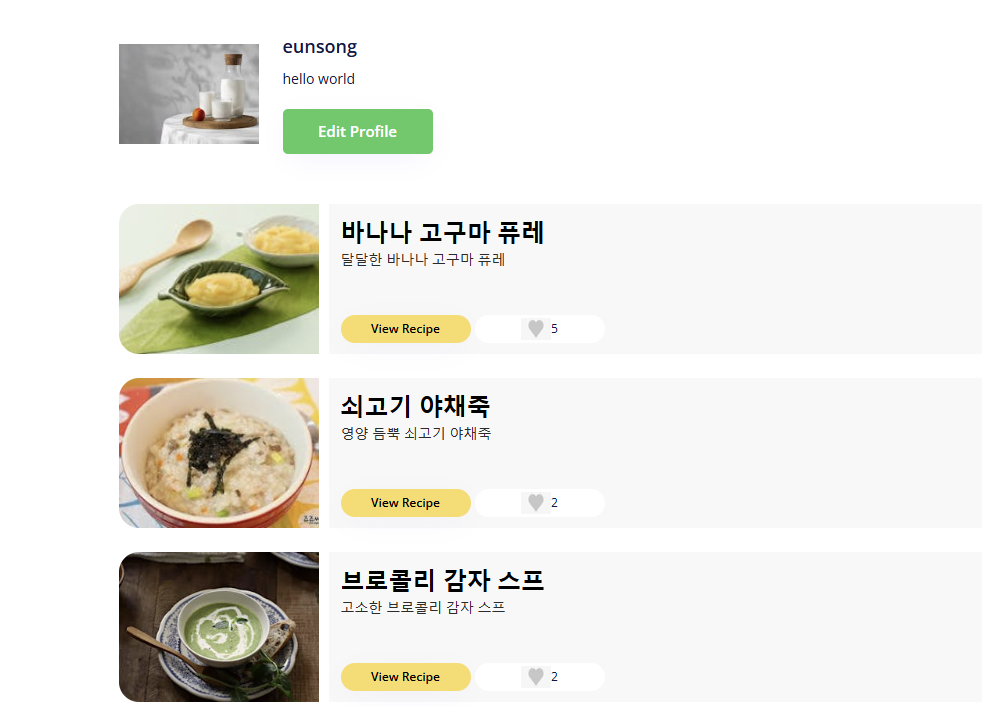Unlike the beef vegetable porridge recipe
This screenshot has height=707, width=982.
tap(535, 502)
